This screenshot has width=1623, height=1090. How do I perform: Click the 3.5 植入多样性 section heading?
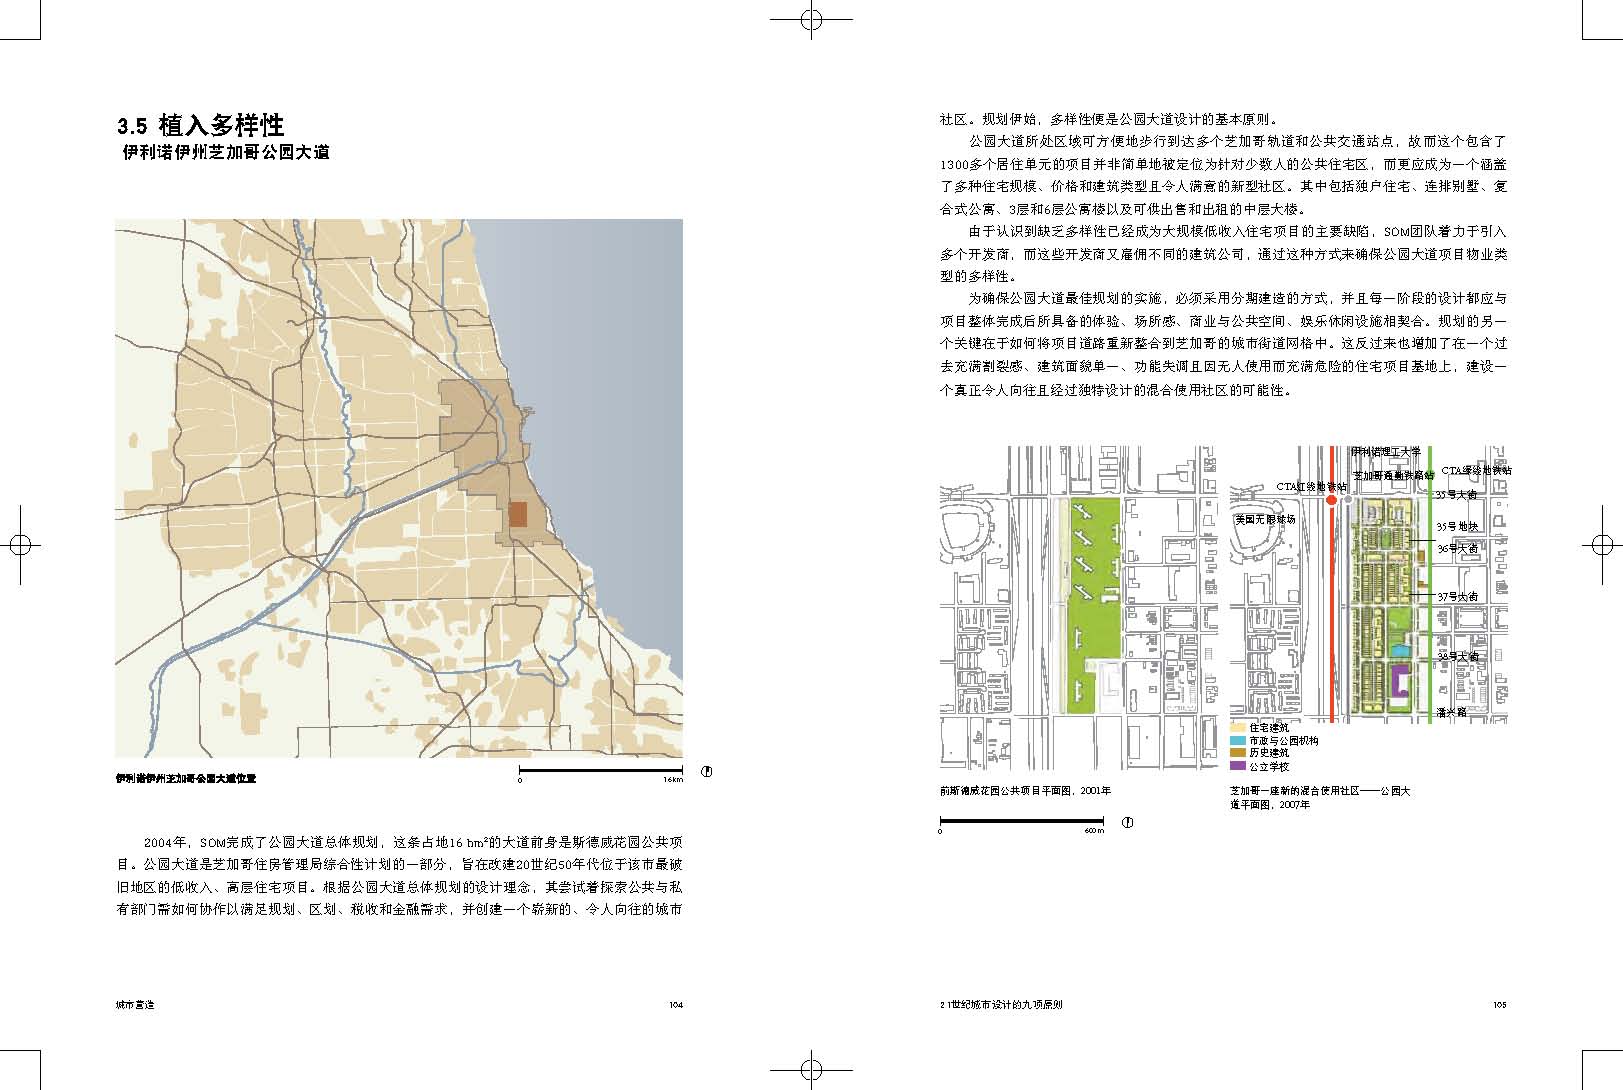201,125
